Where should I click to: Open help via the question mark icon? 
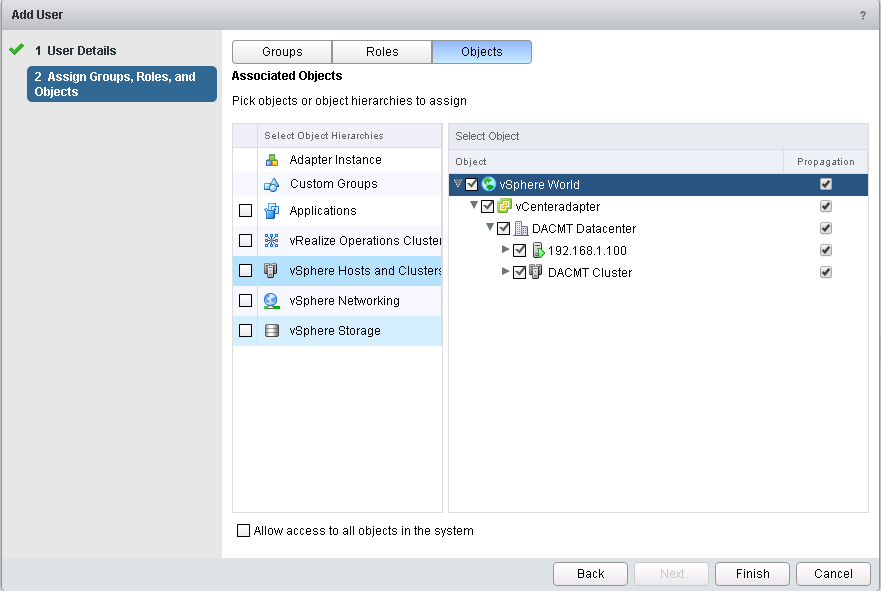(x=862, y=15)
